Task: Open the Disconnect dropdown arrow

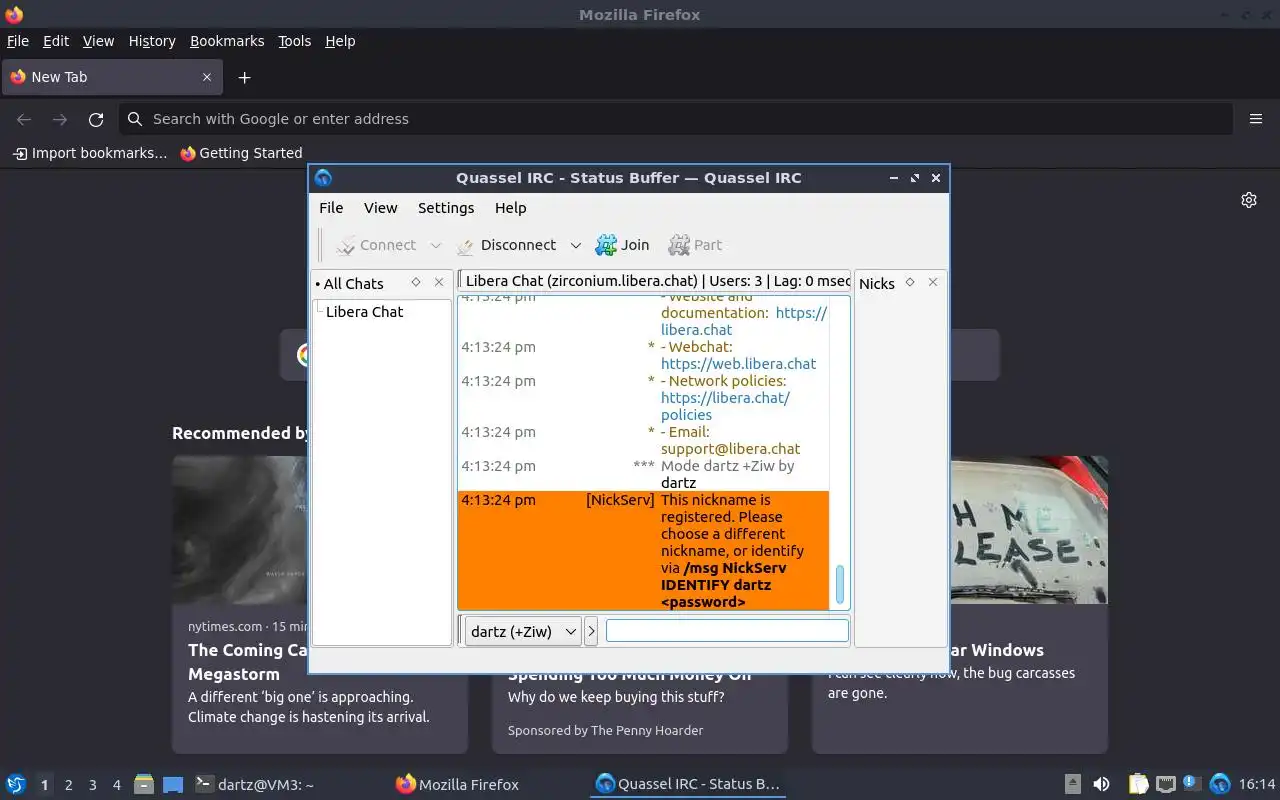Action: pyautogui.click(x=575, y=245)
